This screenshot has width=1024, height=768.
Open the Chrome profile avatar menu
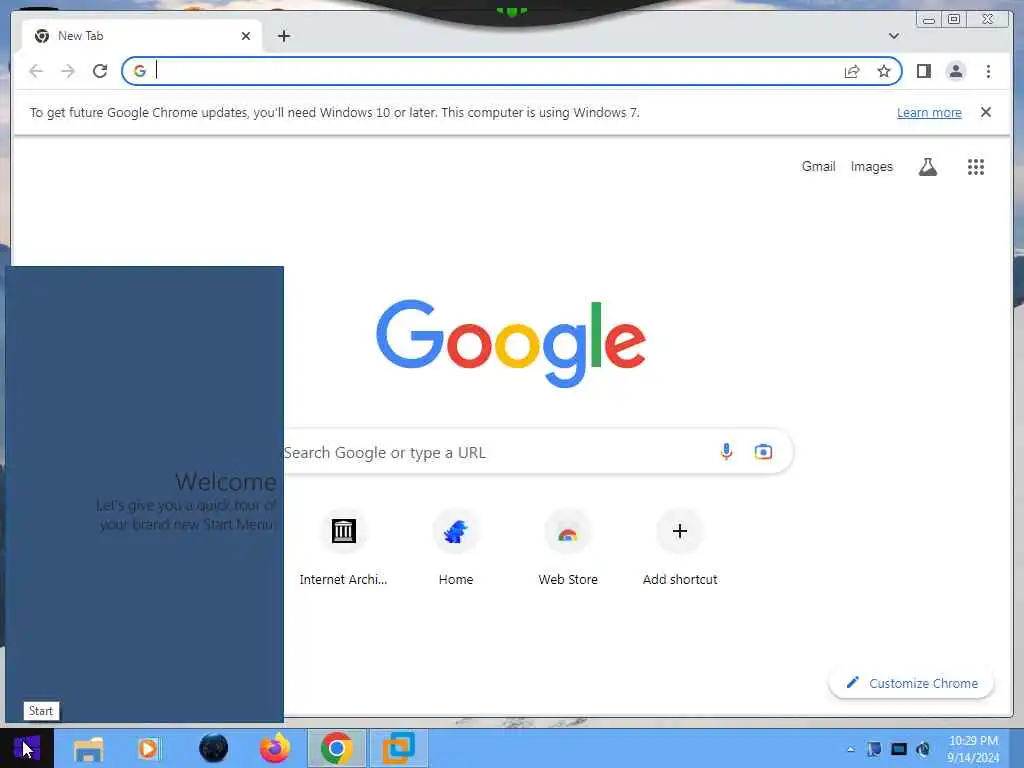955,71
